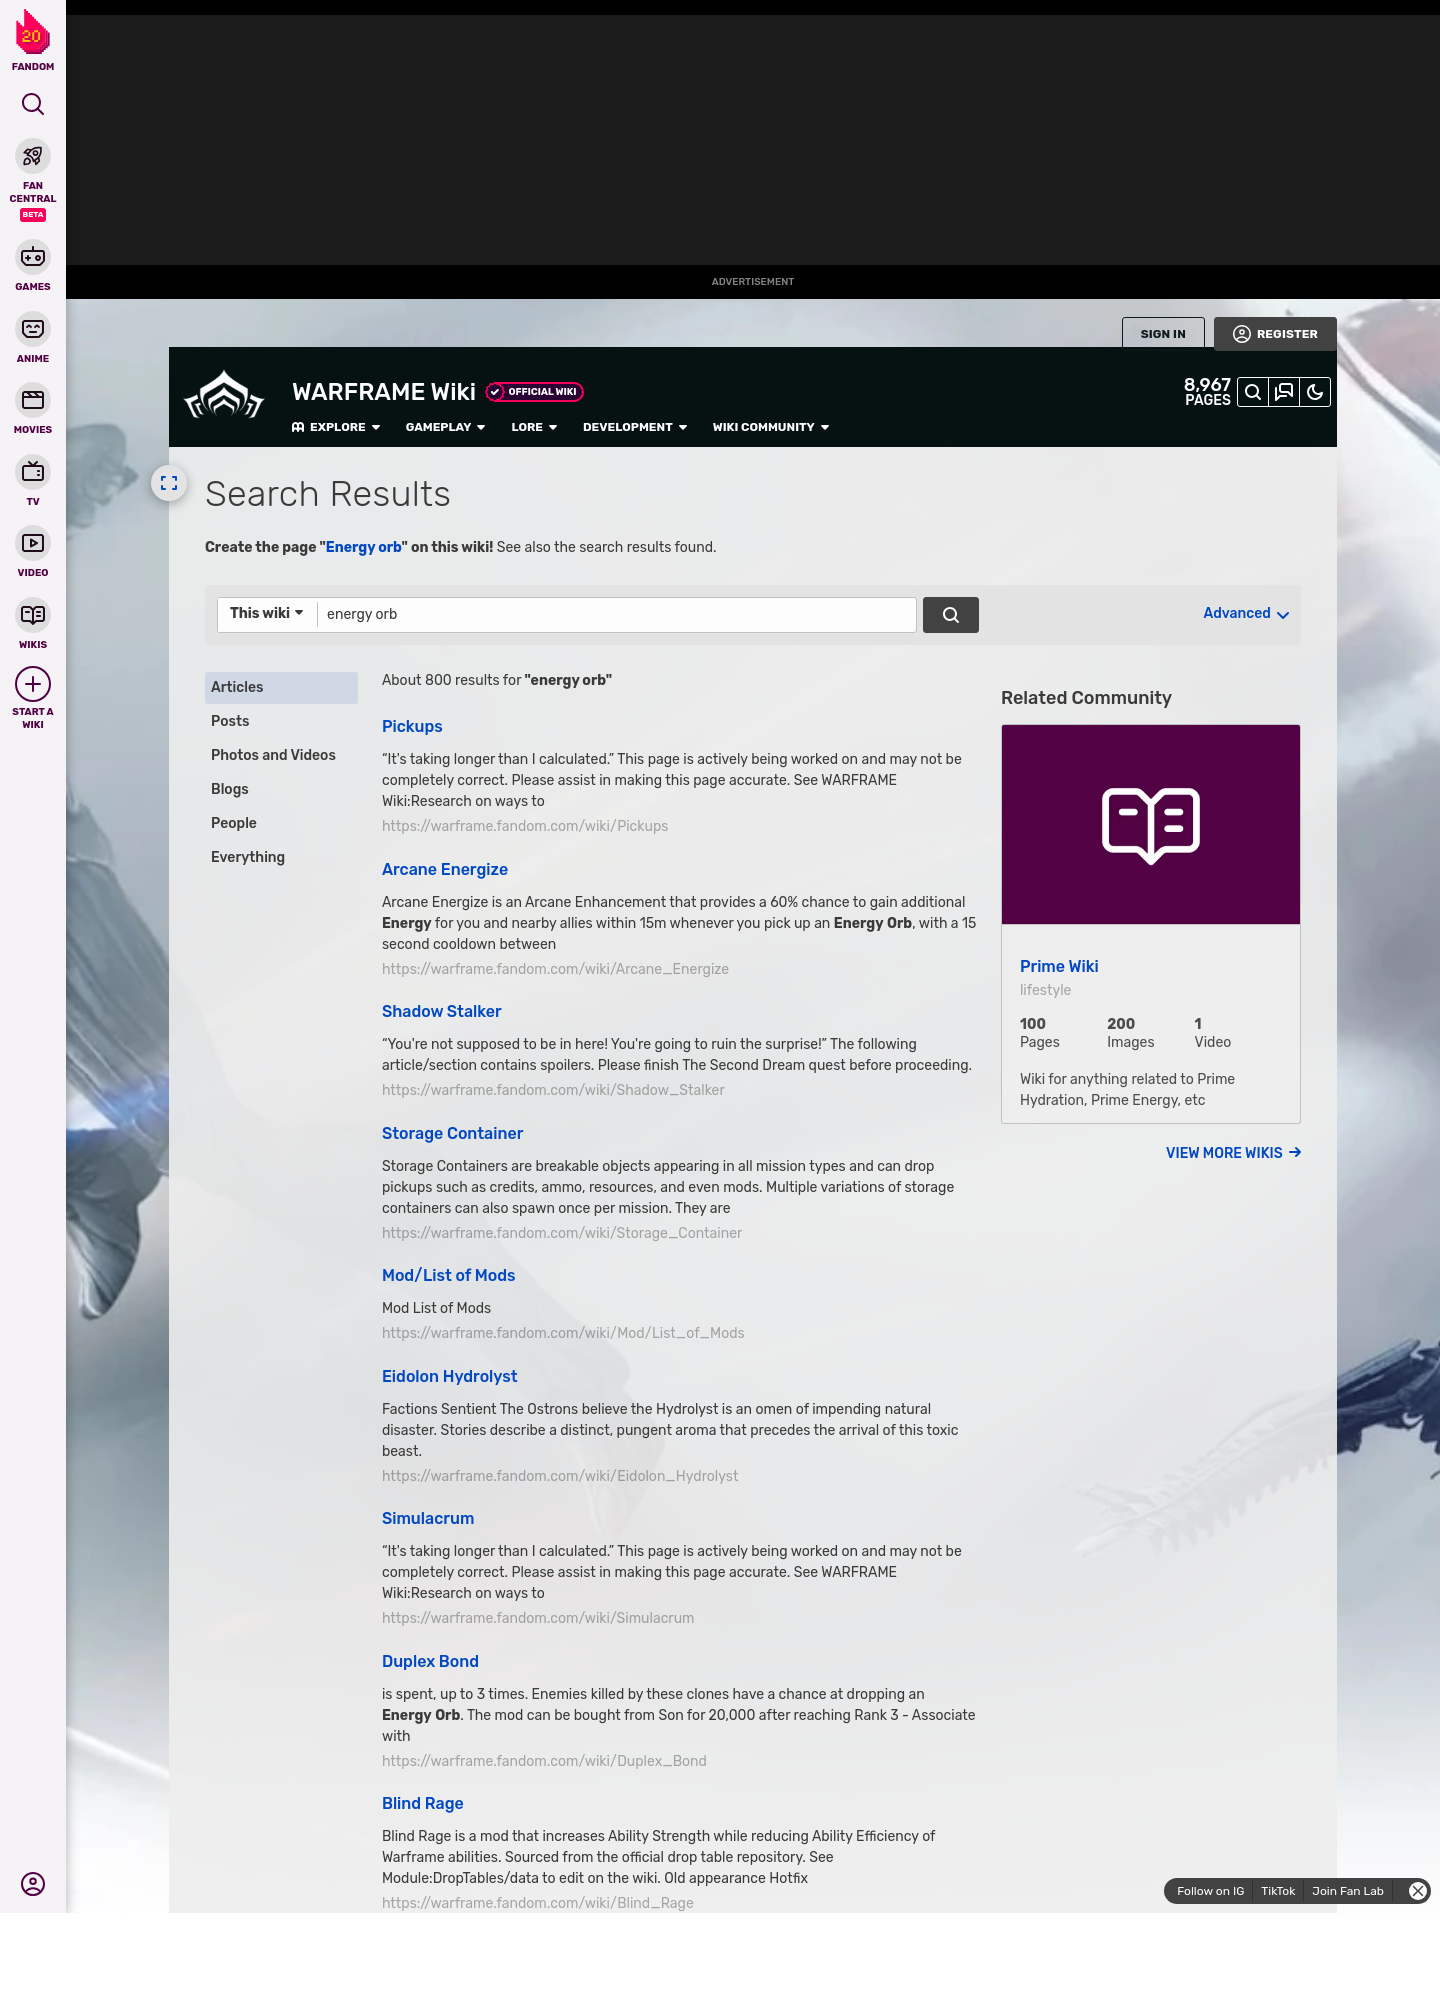Click the wiki header search icon

click(x=1253, y=392)
